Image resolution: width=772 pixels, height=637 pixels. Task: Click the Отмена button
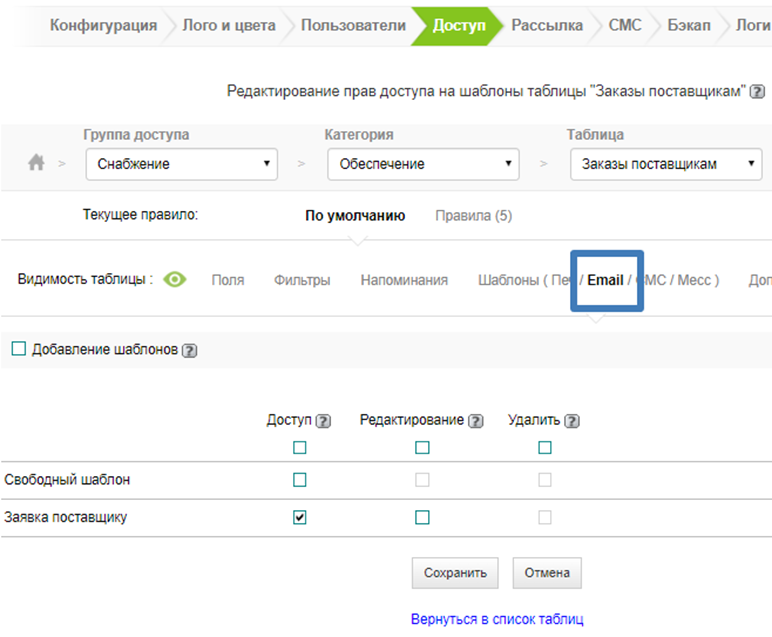tap(546, 573)
